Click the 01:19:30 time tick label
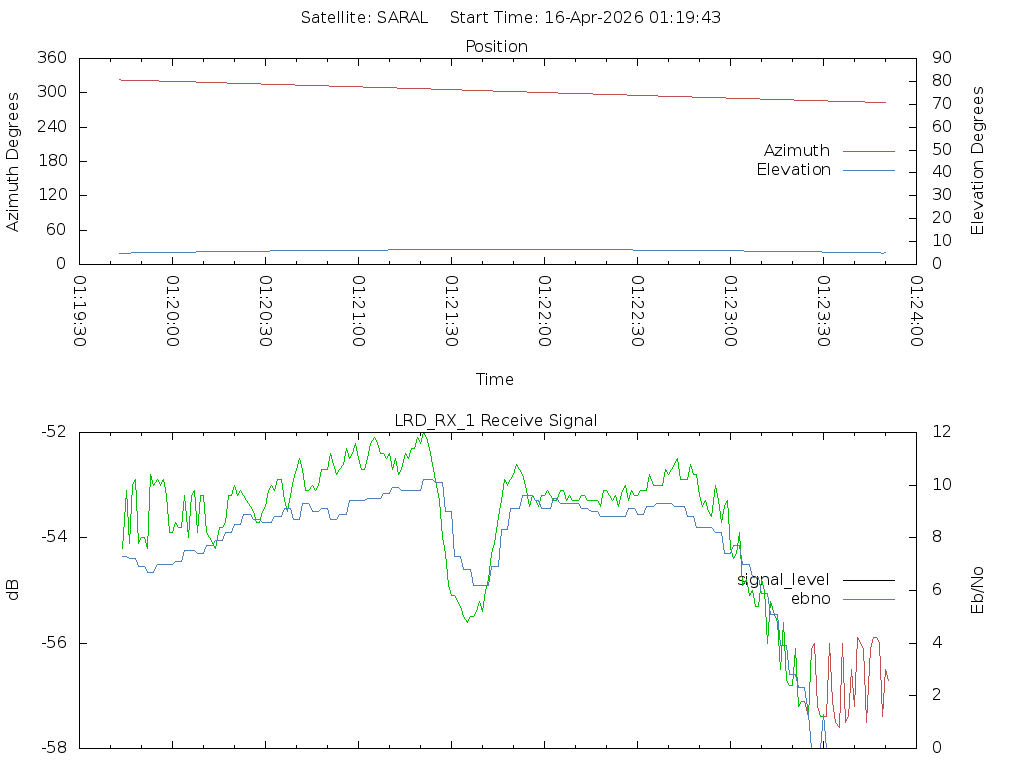1024x768 pixels. 80,312
